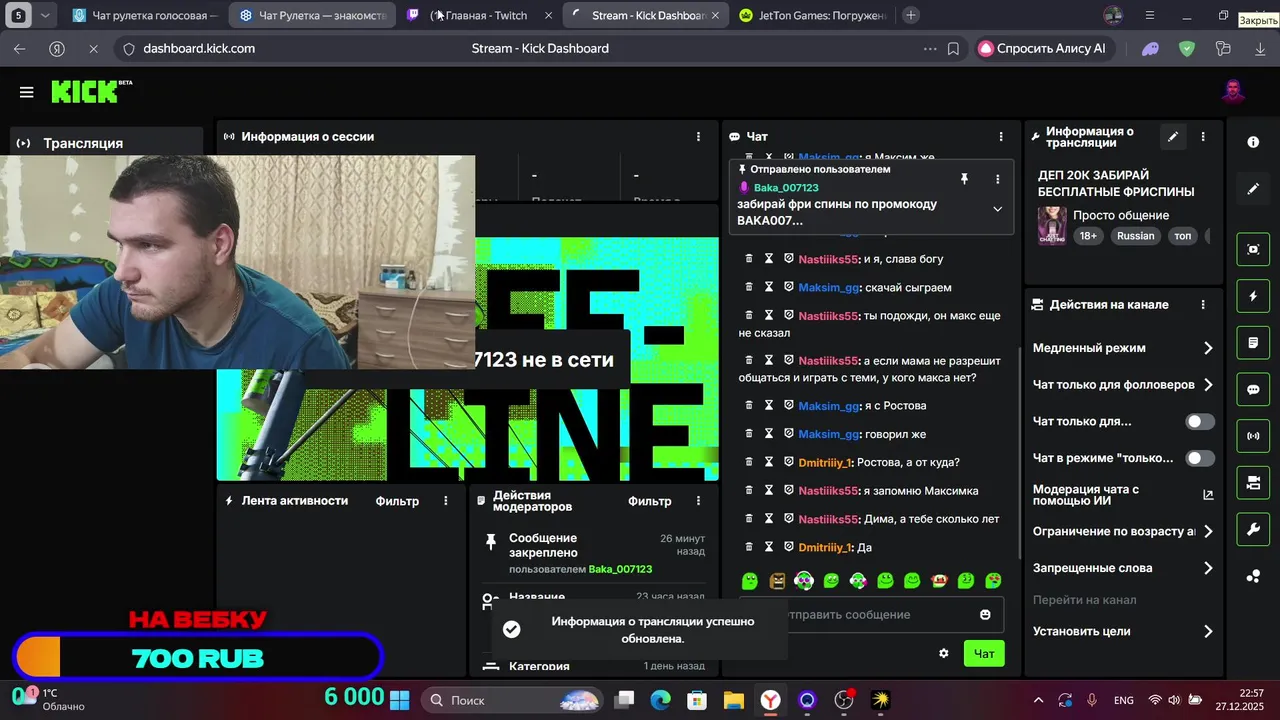Toggle the stream preview icon in sidebar

pos(1253,249)
